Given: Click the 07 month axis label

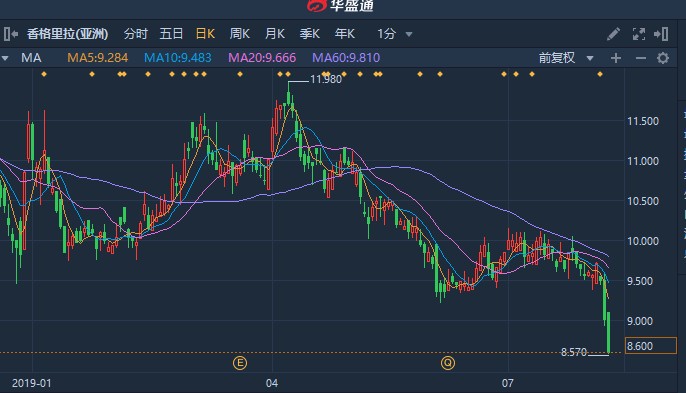Looking at the screenshot, I should click(x=508, y=383).
